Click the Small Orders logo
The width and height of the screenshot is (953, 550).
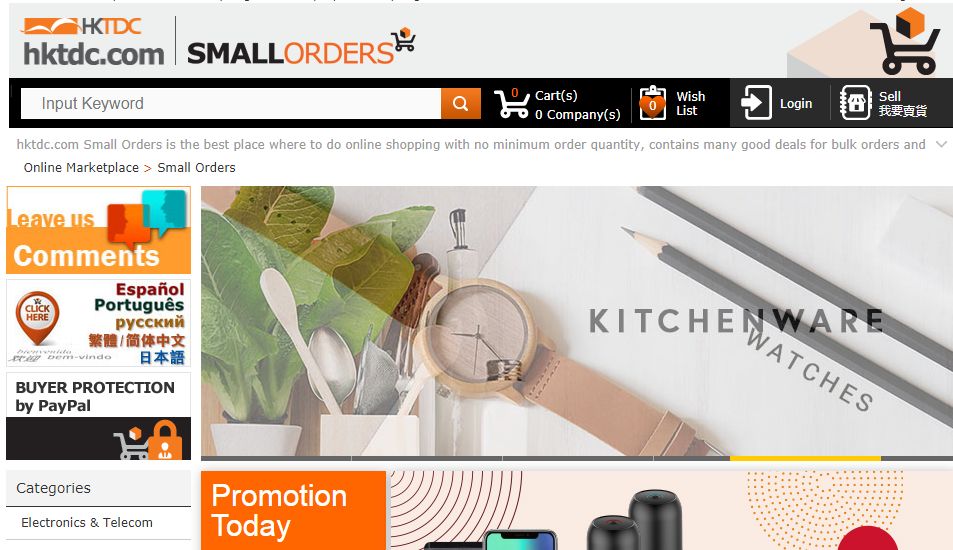click(x=301, y=46)
